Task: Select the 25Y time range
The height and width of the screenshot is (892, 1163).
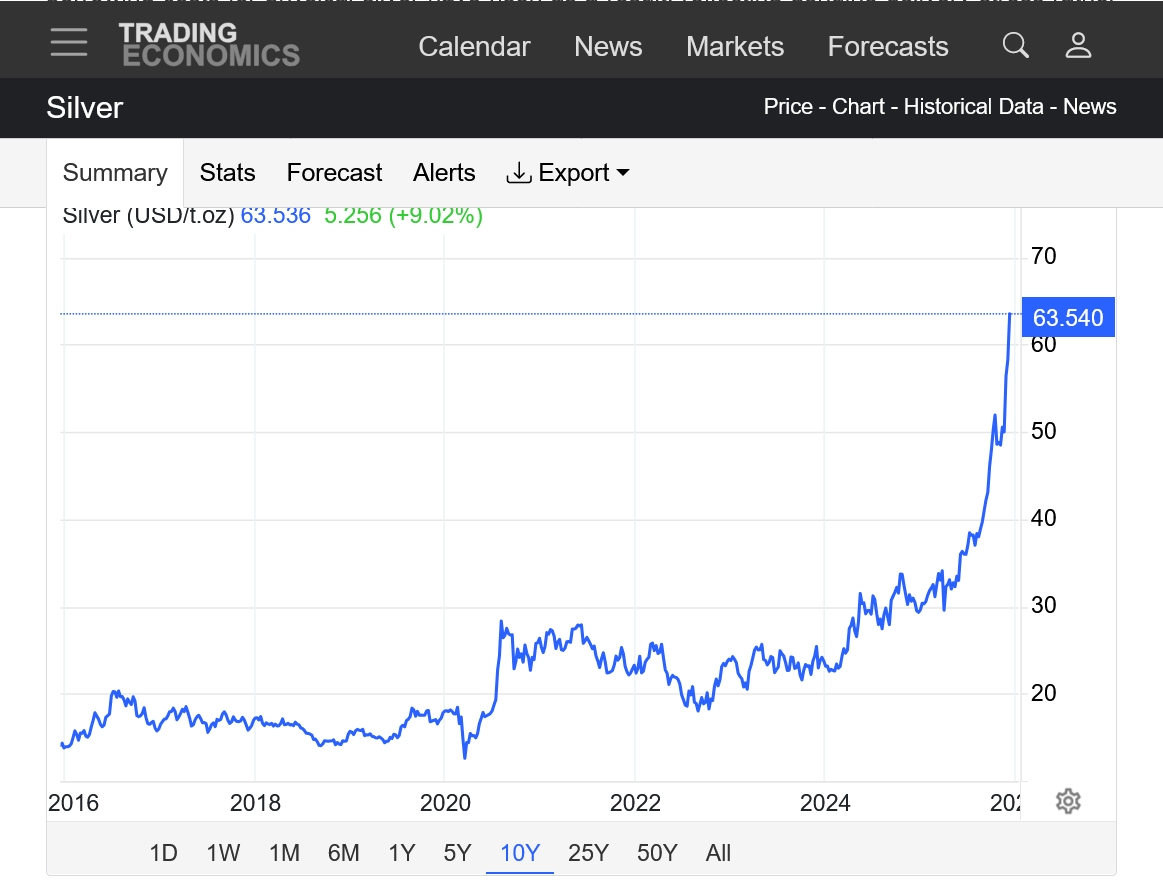Action: [x=588, y=853]
